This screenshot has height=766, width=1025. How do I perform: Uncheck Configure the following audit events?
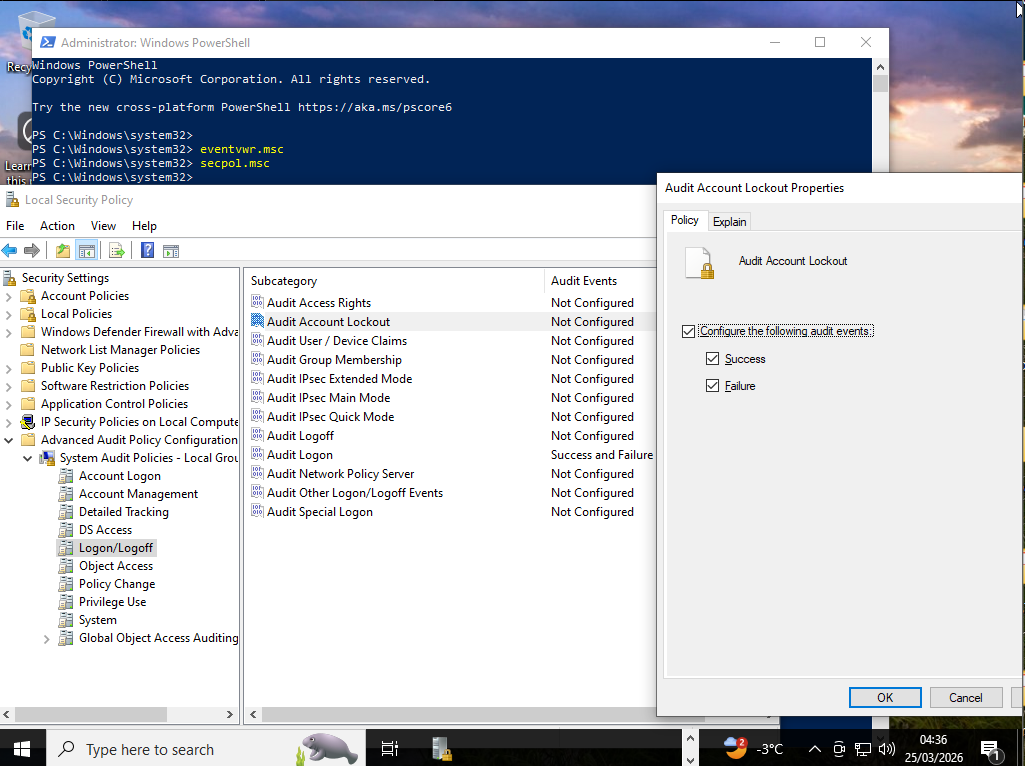tap(687, 331)
